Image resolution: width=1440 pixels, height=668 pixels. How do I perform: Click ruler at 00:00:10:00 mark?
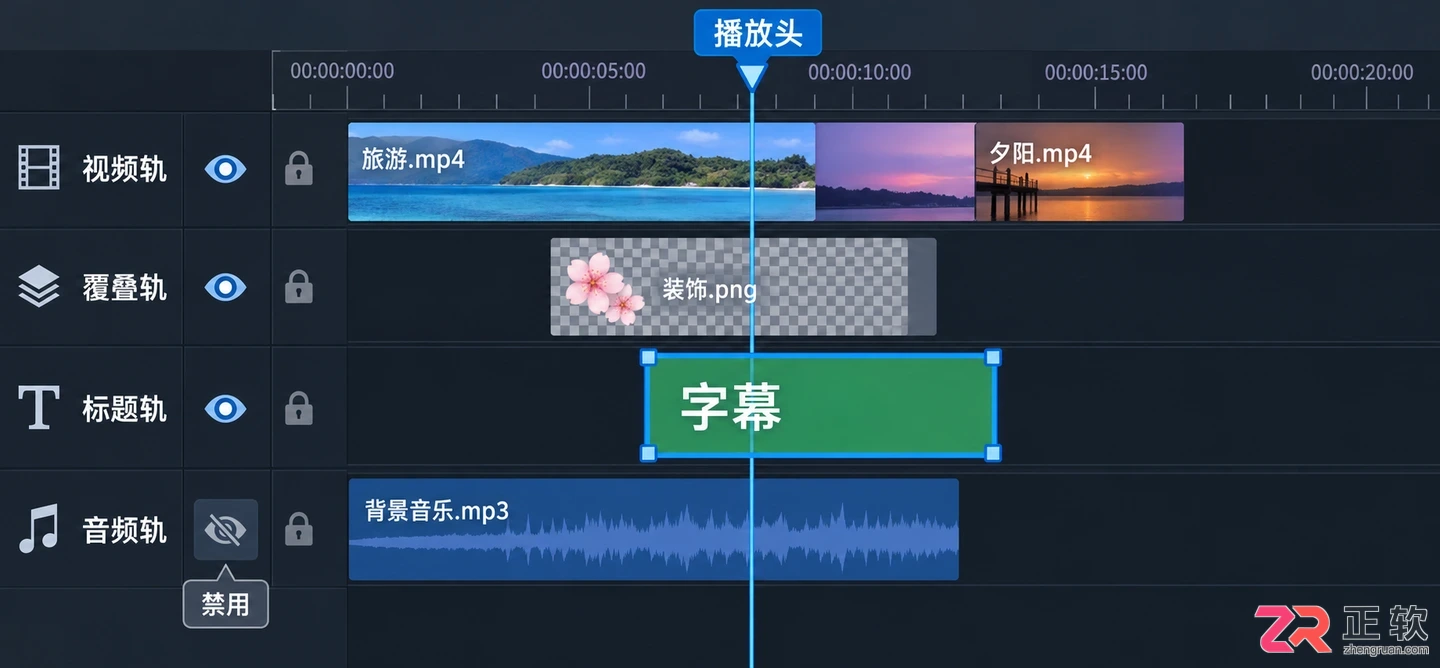[x=859, y=72]
